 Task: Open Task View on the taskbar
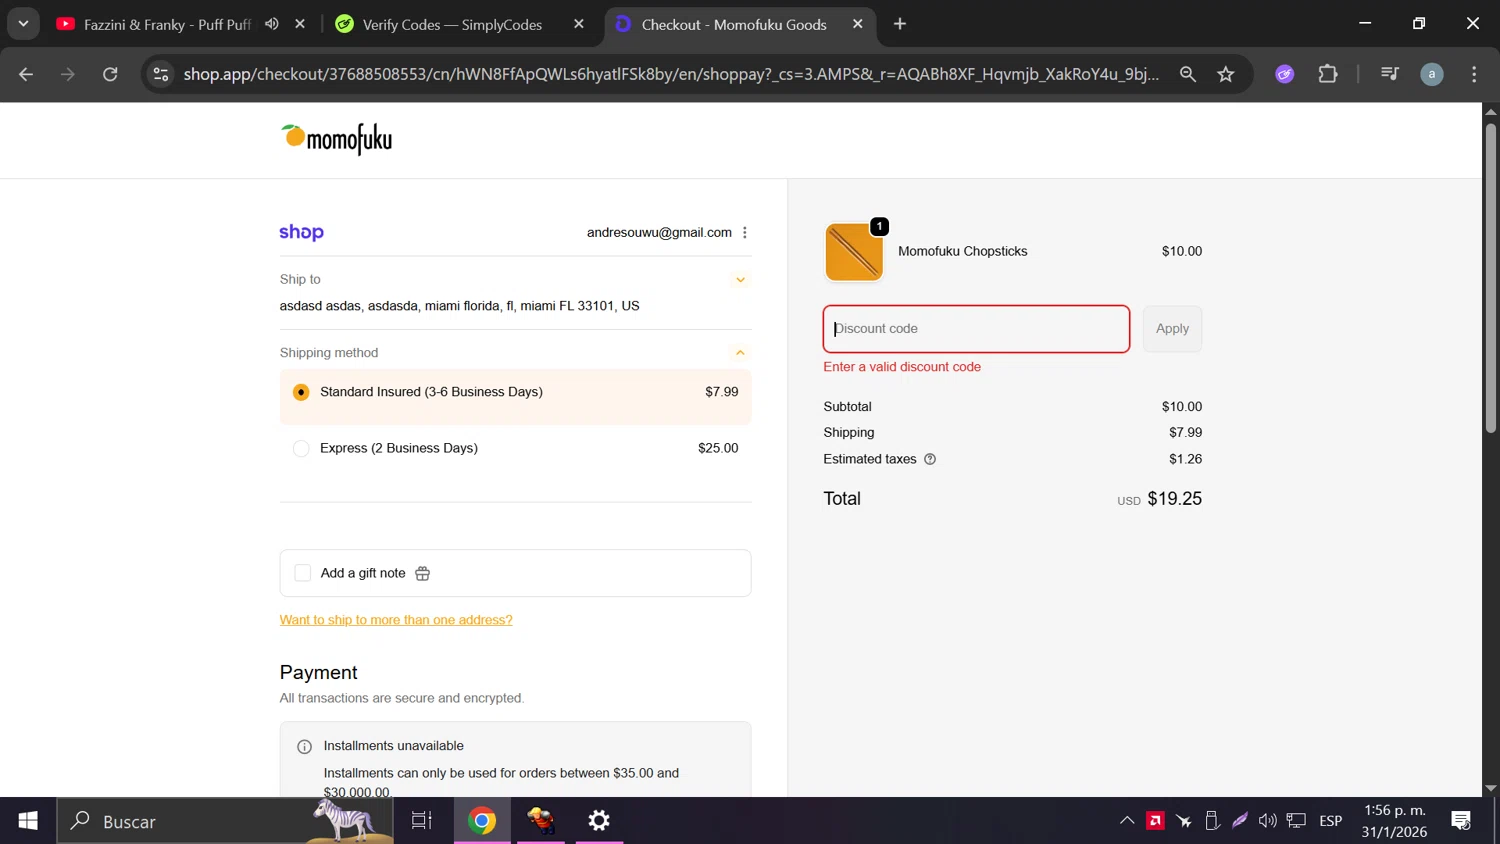pyautogui.click(x=422, y=821)
